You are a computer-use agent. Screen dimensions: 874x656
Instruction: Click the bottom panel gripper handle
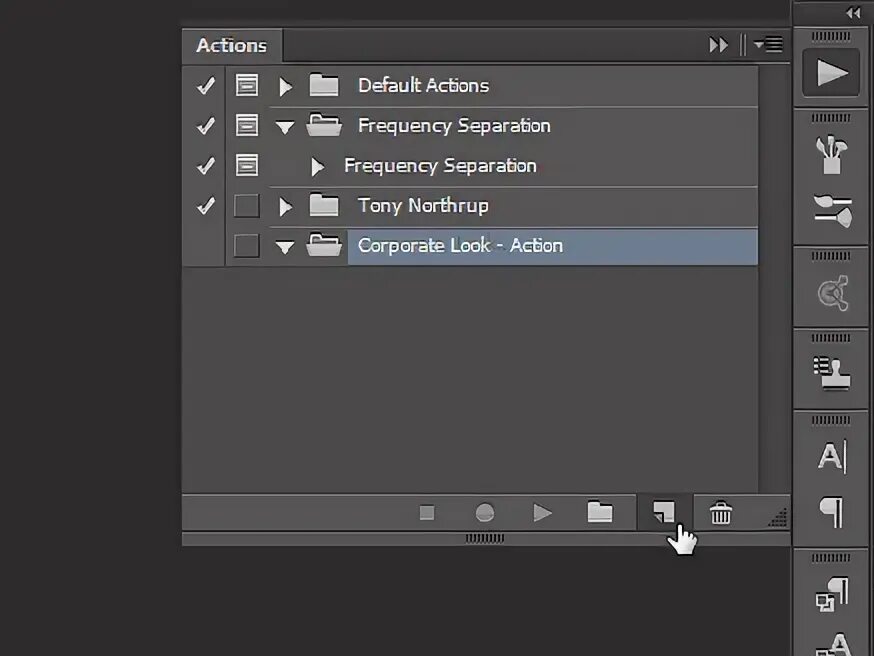pos(484,538)
